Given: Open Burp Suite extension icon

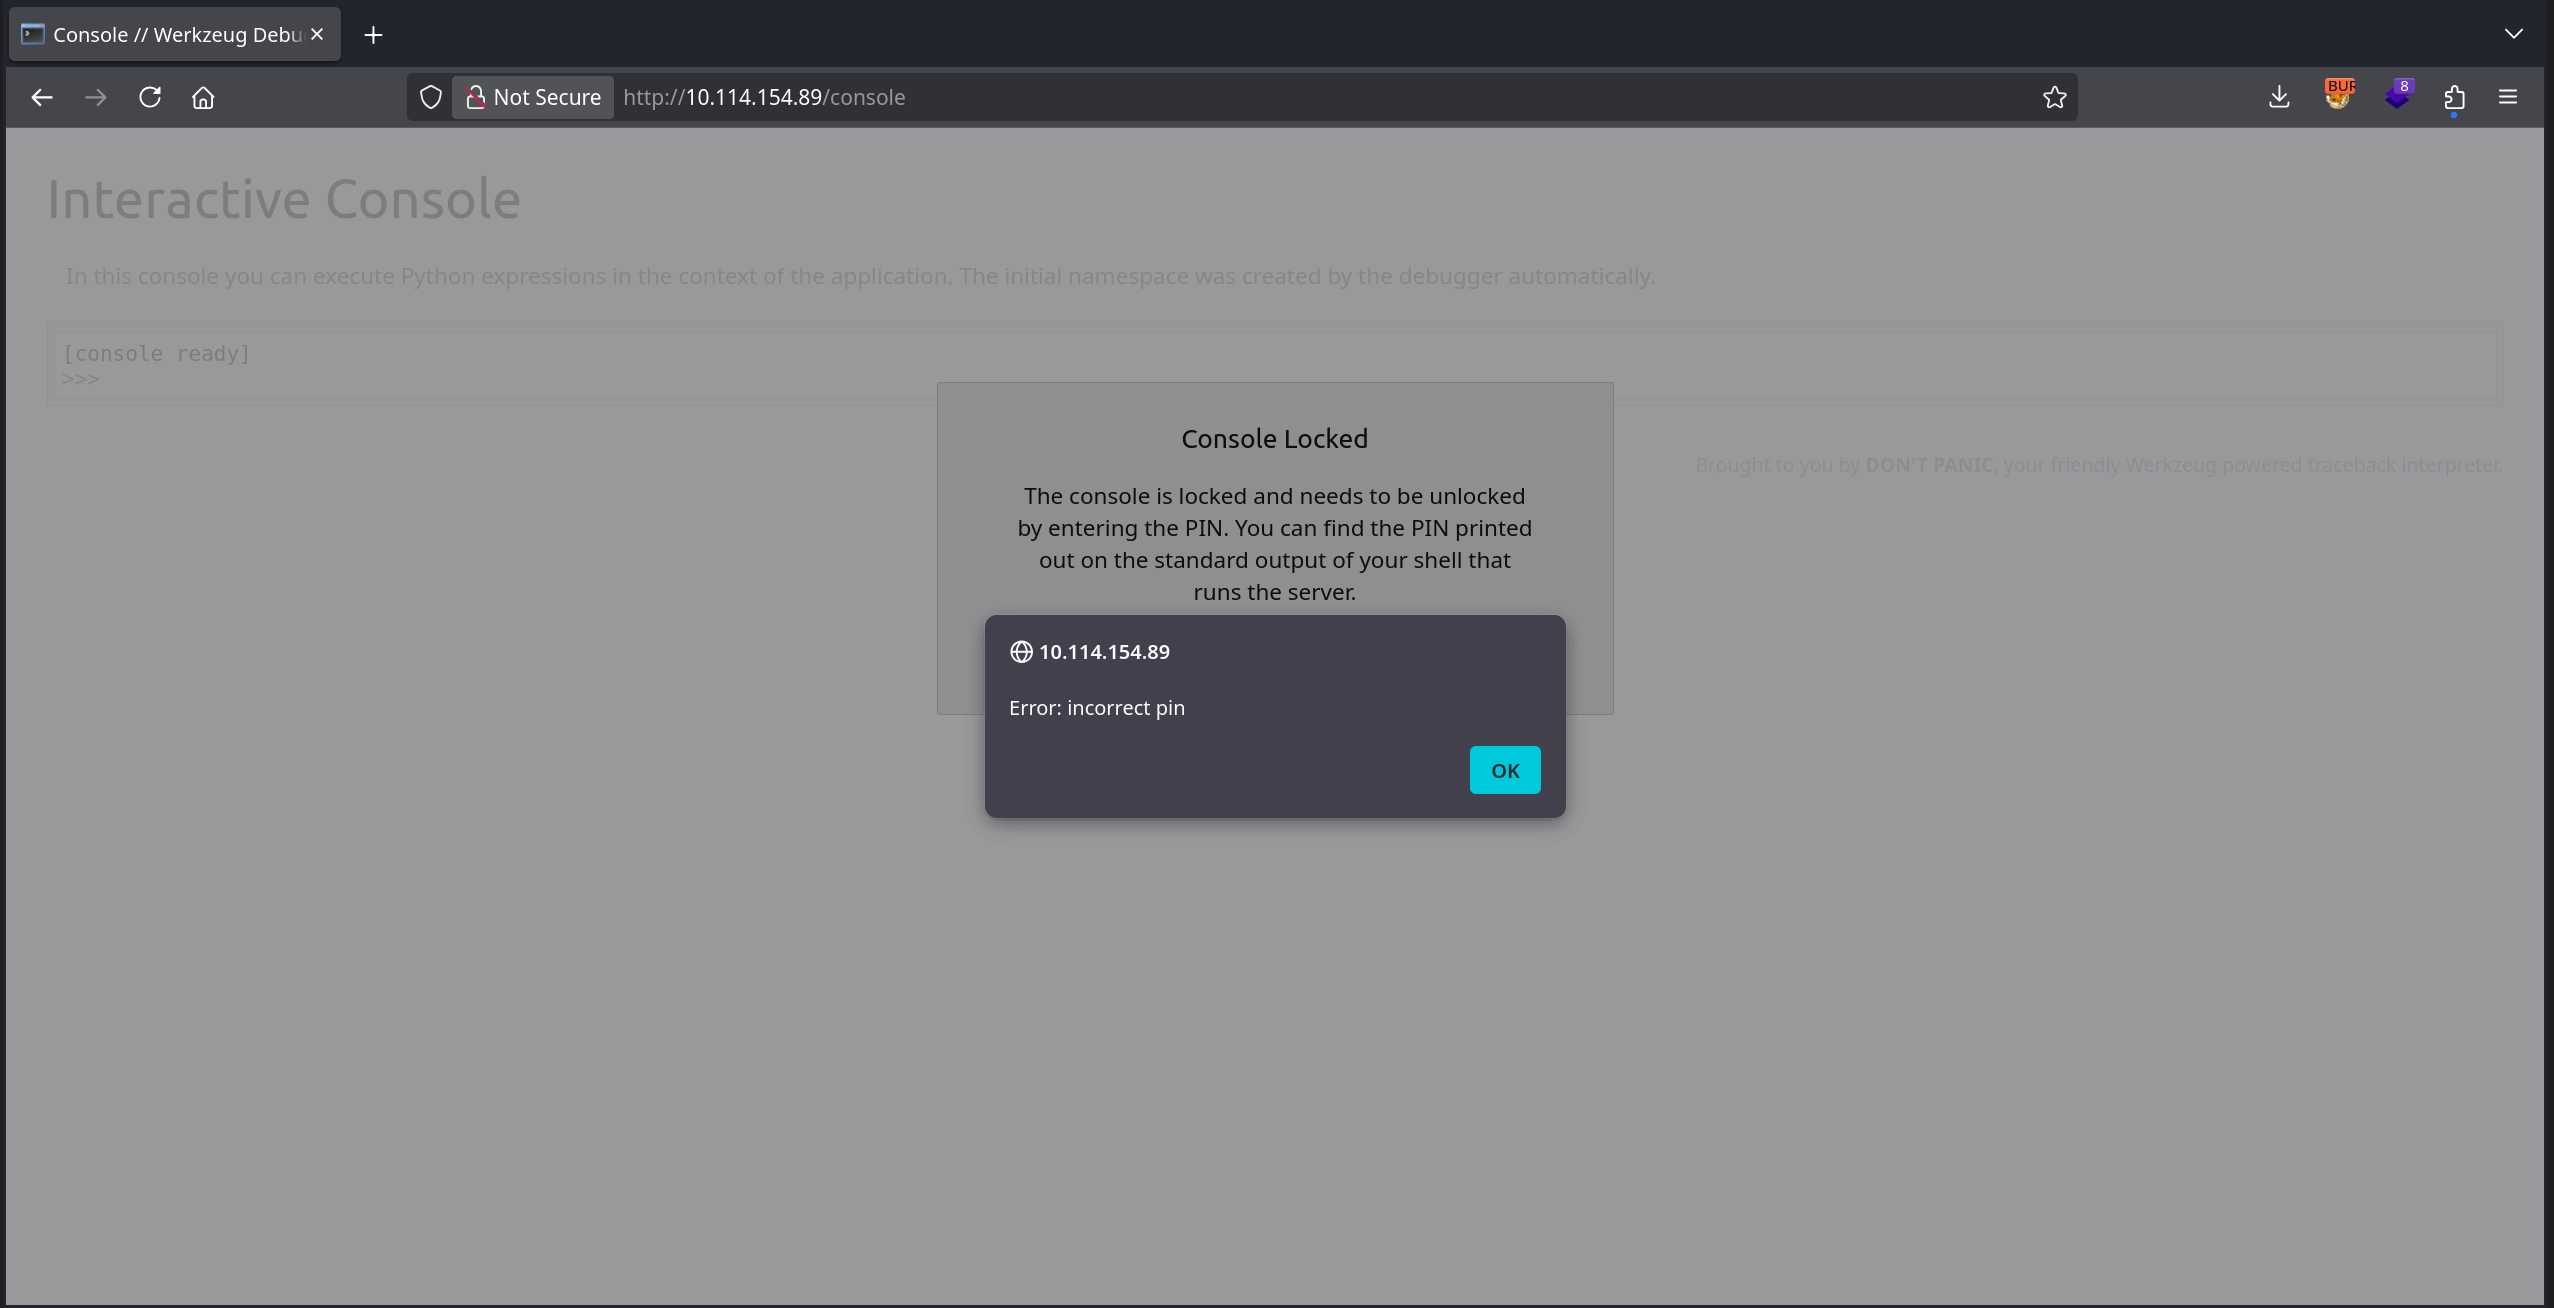Looking at the screenshot, I should click(2338, 95).
